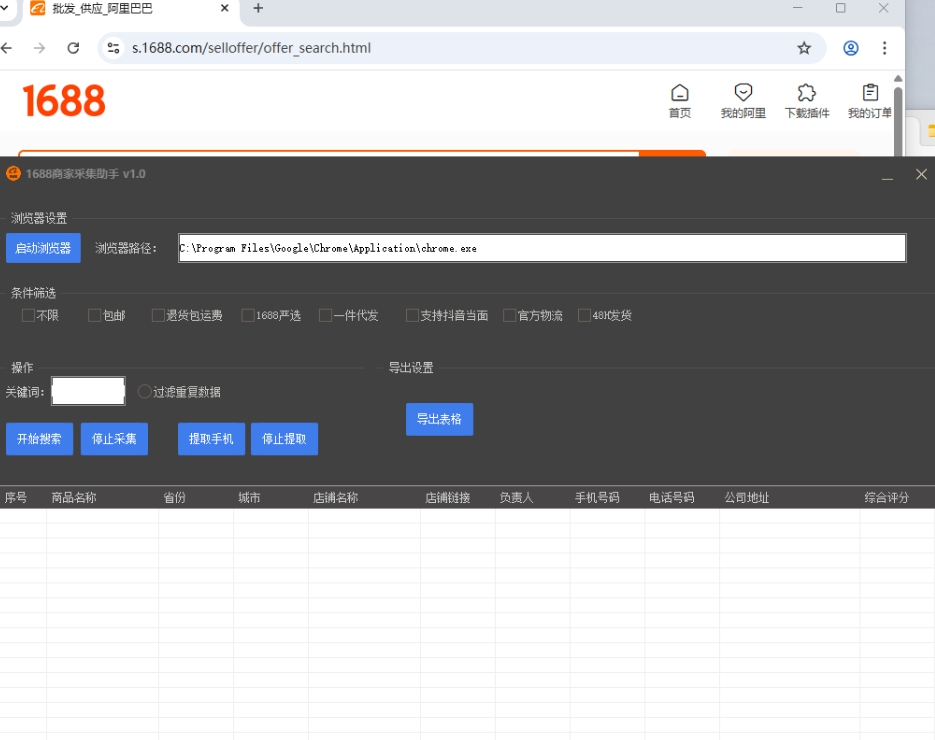Open the tab search dropdown arrow
This screenshot has width=935, height=740.
pyautogui.click(x=4, y=9)
